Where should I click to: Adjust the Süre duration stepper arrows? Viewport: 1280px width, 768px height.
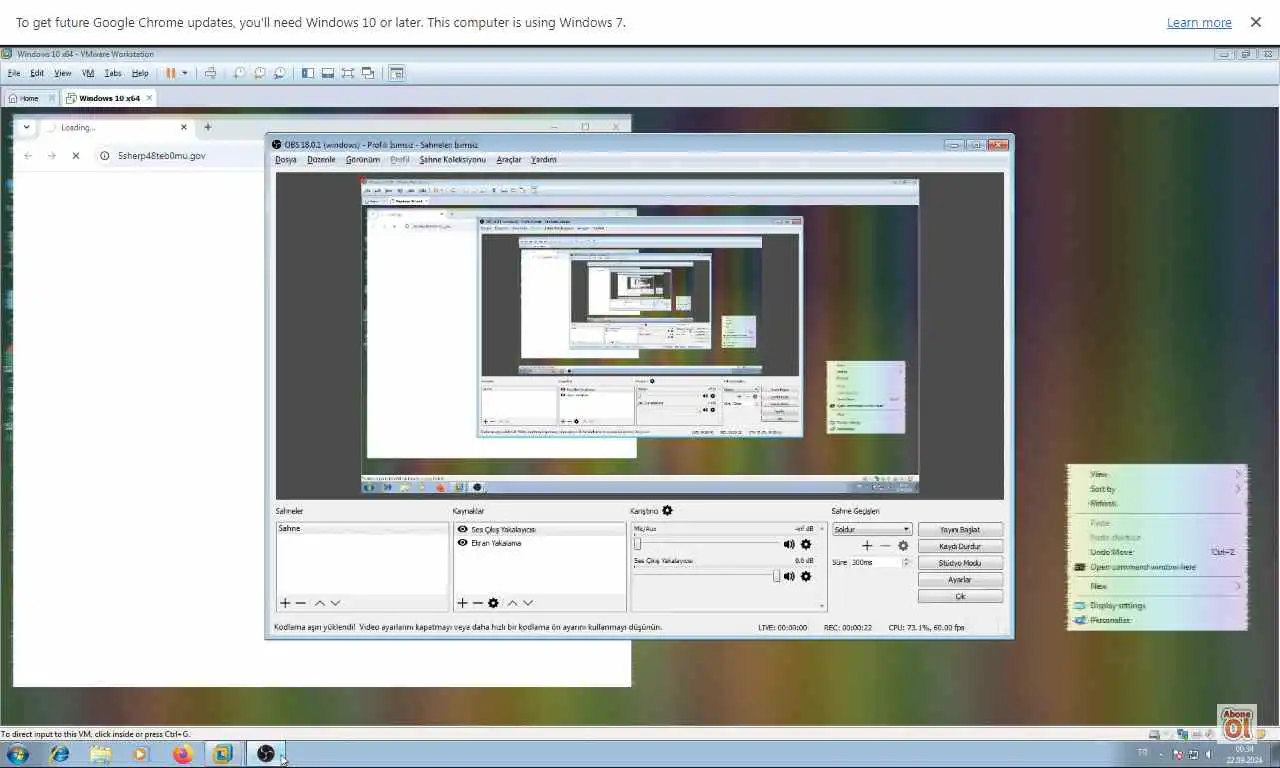[906, 562]
